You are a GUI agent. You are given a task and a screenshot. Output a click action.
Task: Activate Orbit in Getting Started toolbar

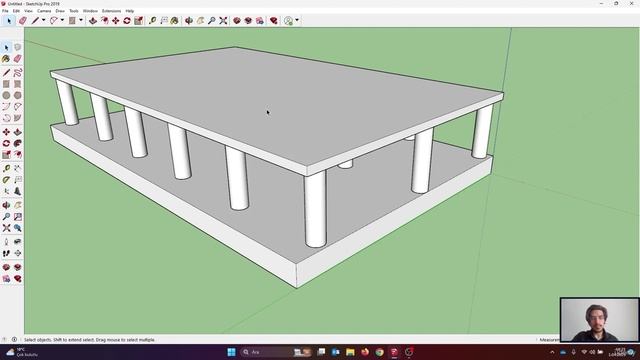tap(189, 20)
